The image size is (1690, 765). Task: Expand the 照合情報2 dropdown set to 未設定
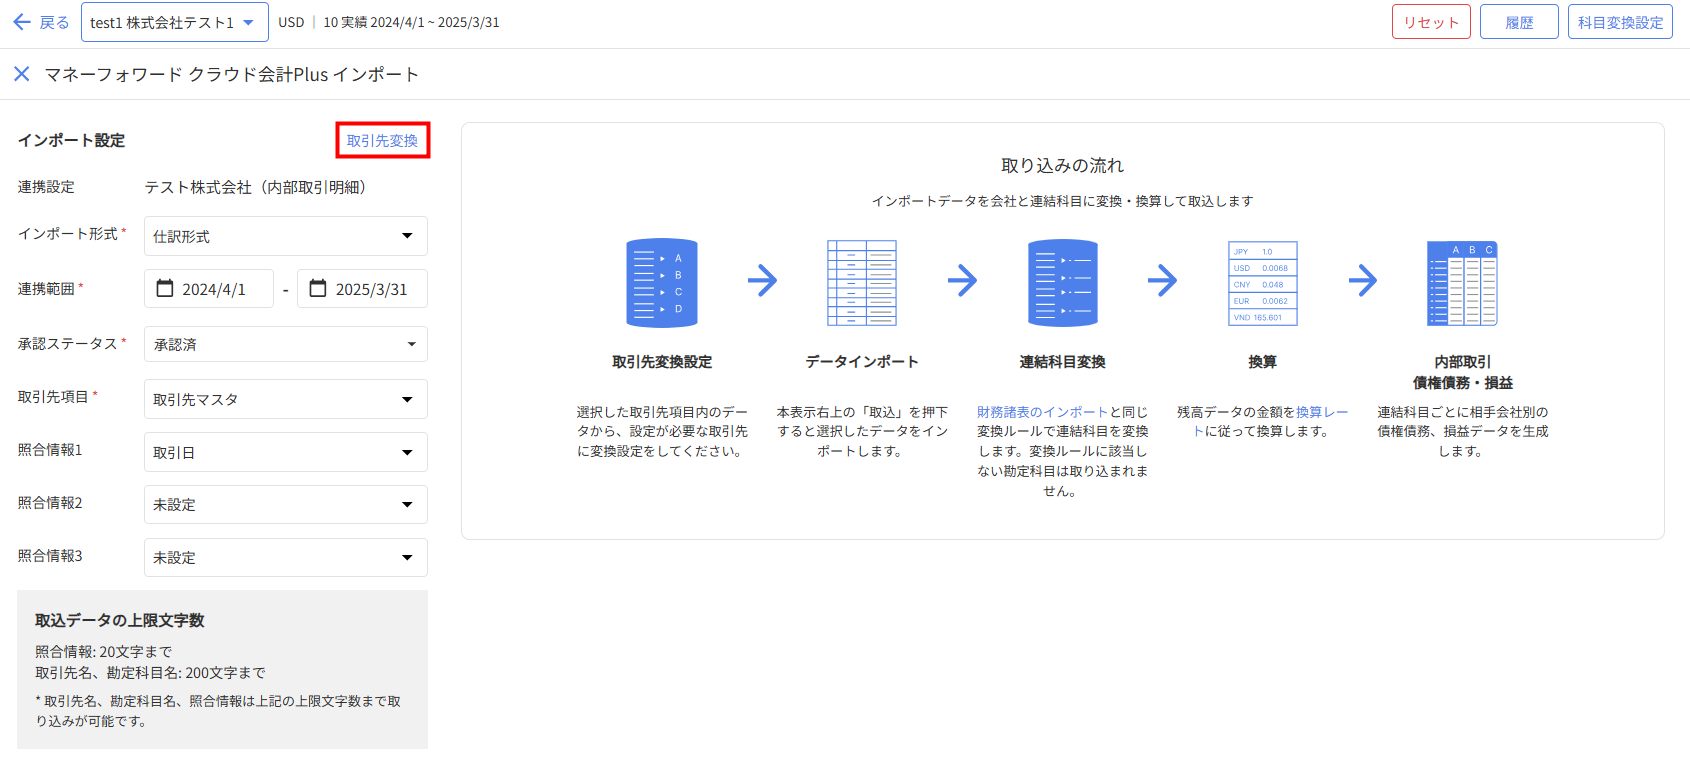[x=286, y=504]
